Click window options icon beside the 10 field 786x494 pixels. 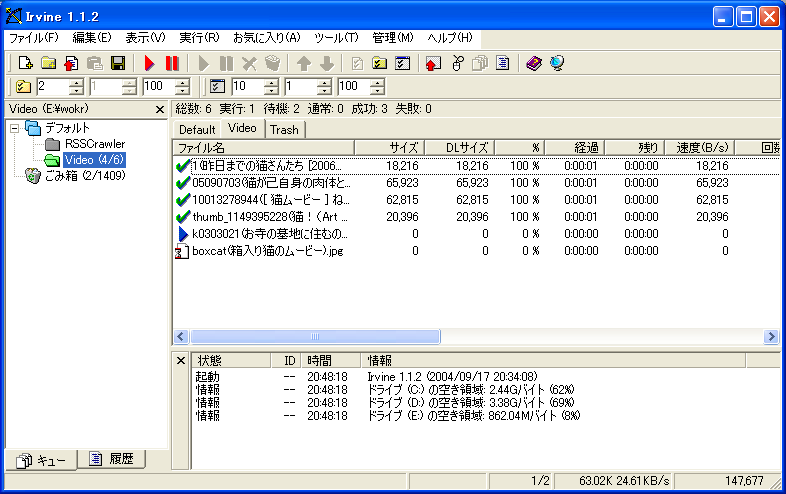click(x=217, y=86)
